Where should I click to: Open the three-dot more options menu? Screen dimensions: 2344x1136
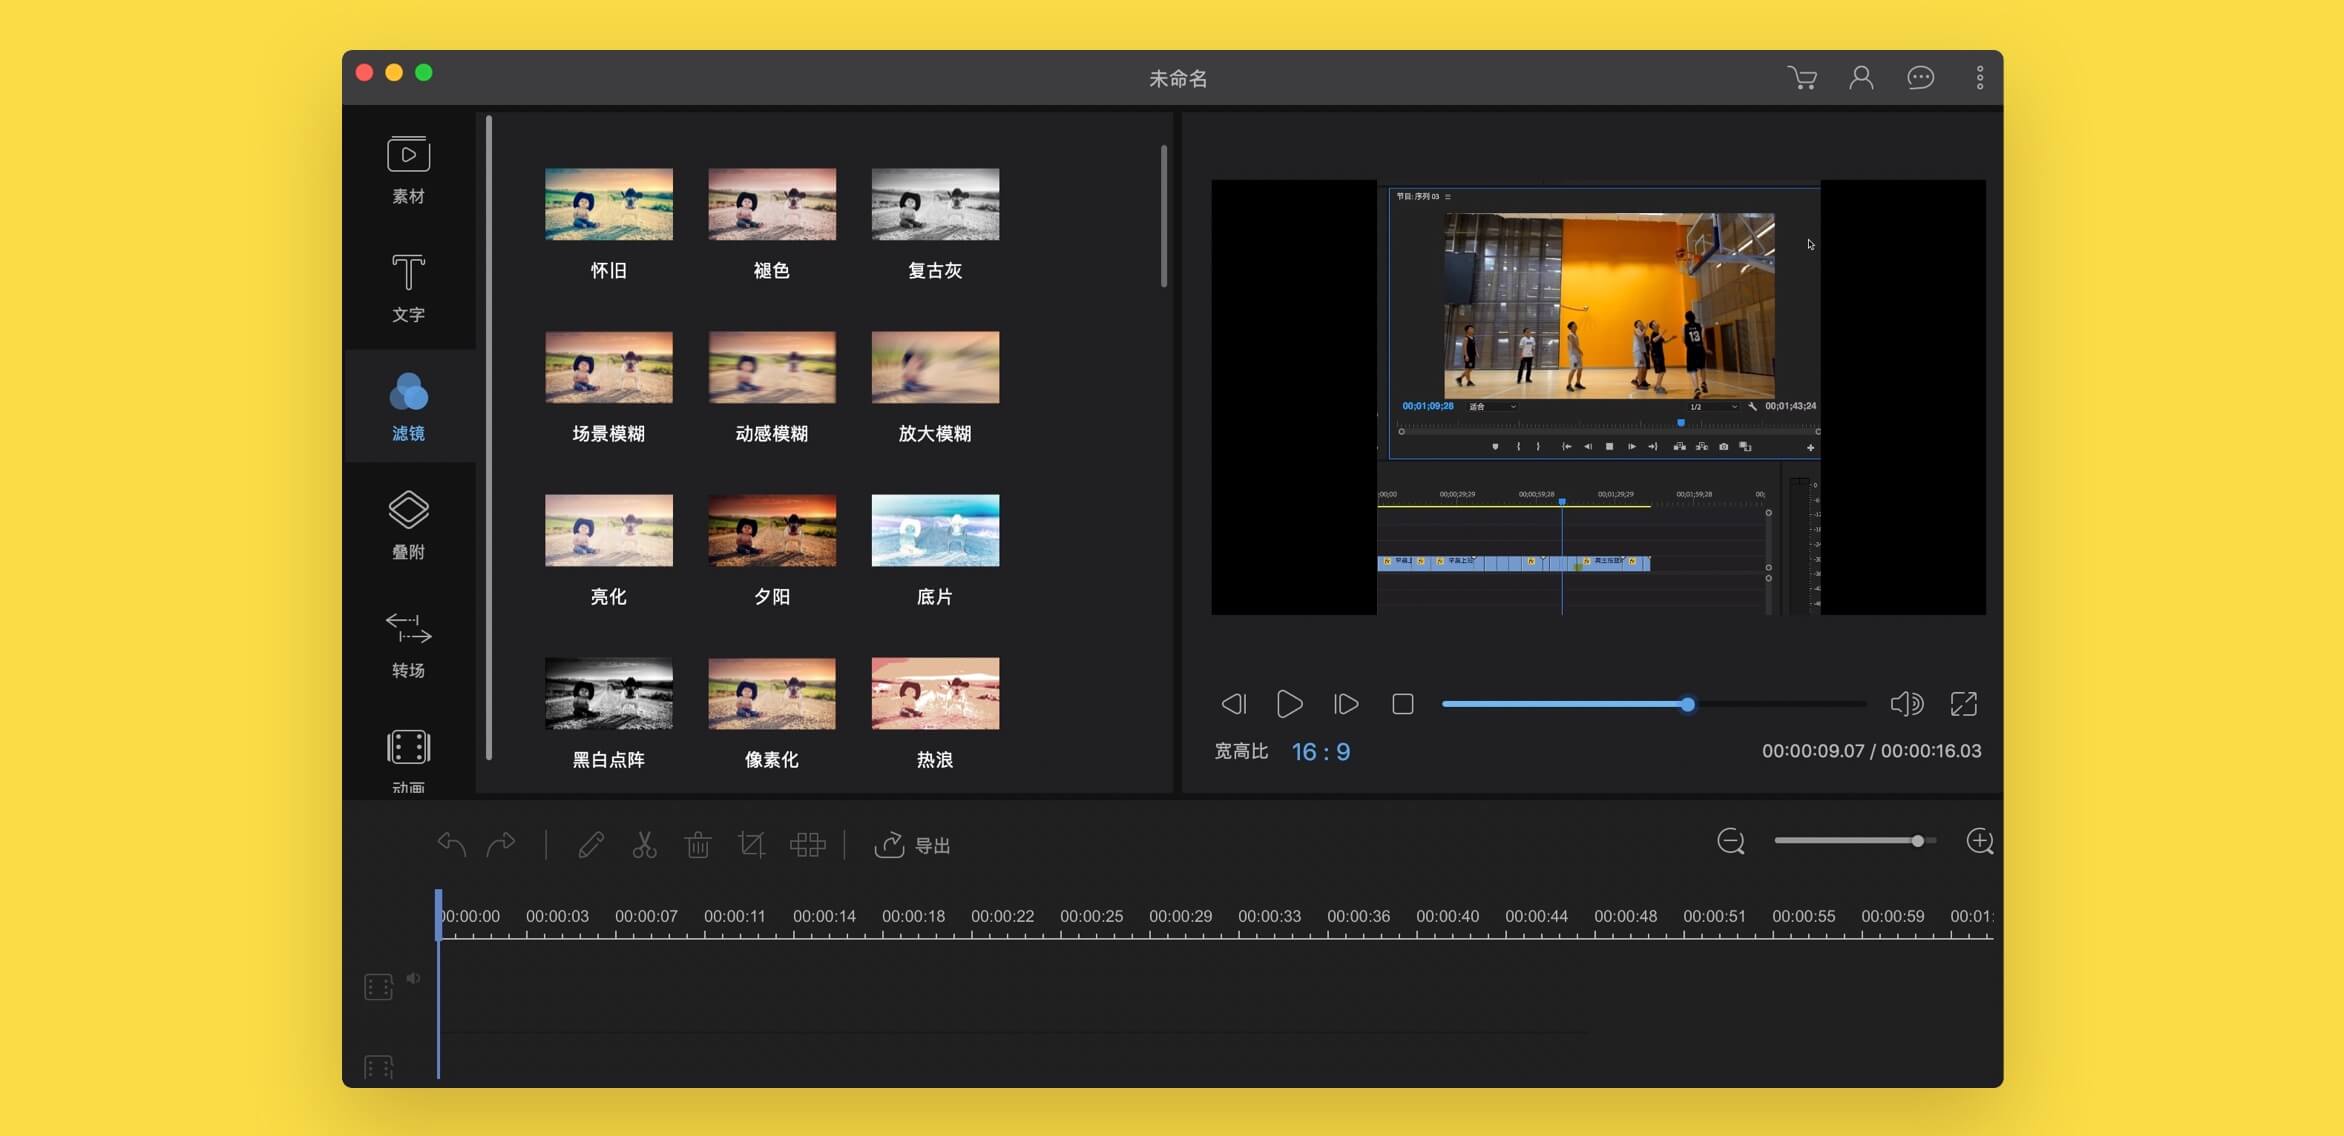point(1979,78)
